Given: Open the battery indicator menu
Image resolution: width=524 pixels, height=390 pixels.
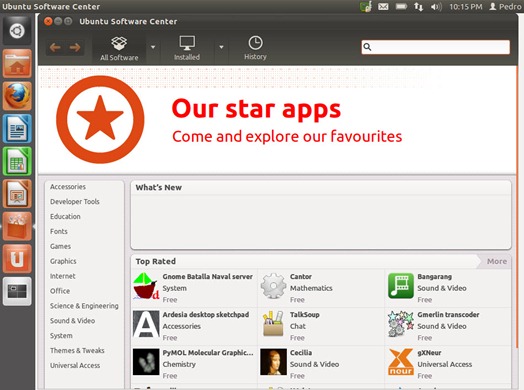Looking at the screenshot, I should (401, 6).
